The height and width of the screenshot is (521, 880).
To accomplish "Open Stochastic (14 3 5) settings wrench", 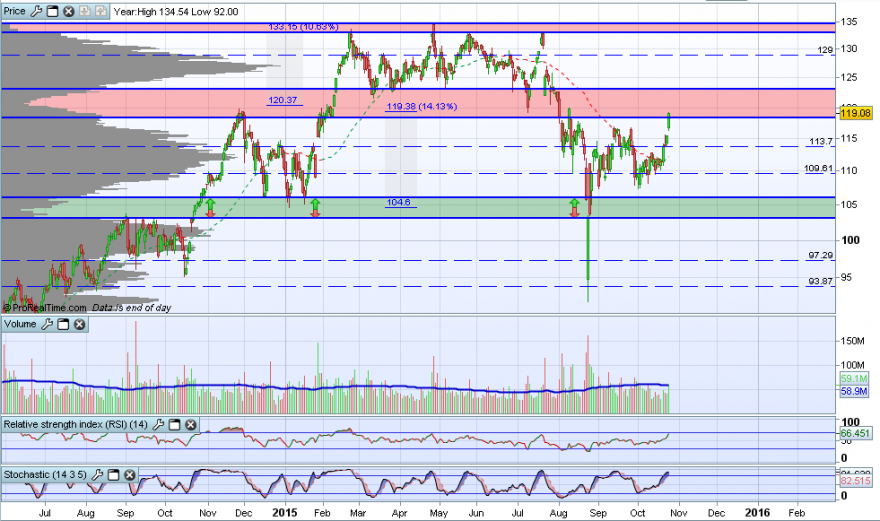I will point(97,475).
